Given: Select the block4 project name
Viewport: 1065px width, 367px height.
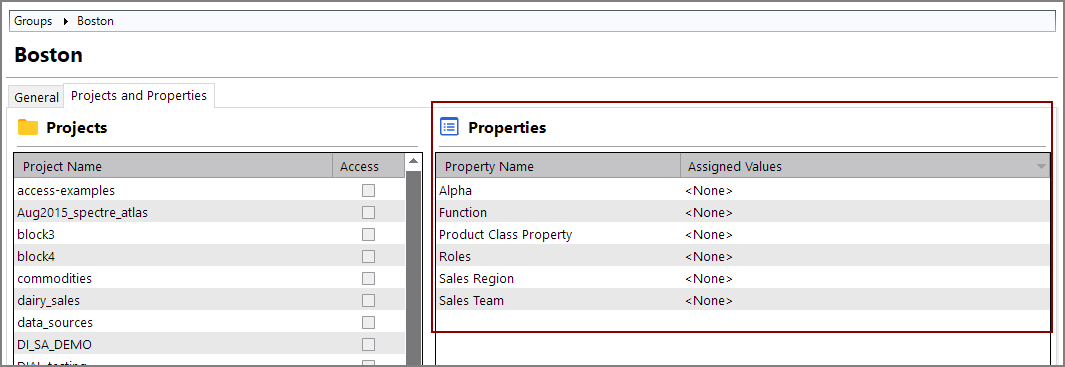Looking at the screenshot, I should [35, 256].
